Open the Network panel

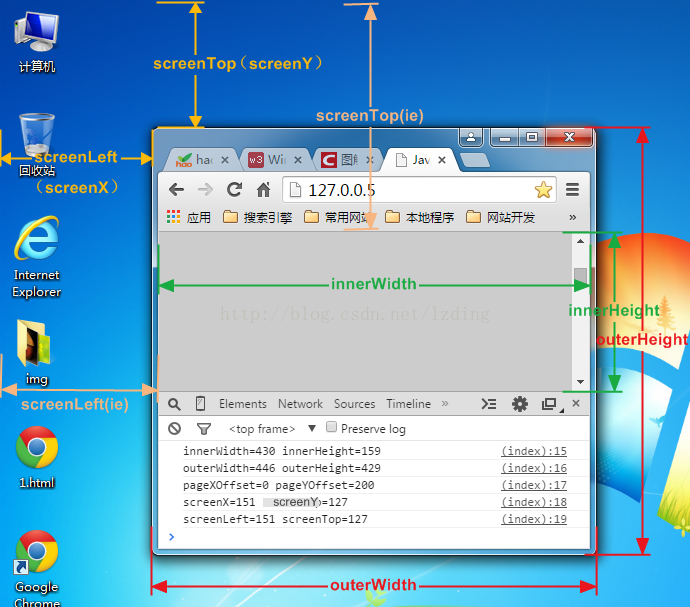click(x=301, y=404)
